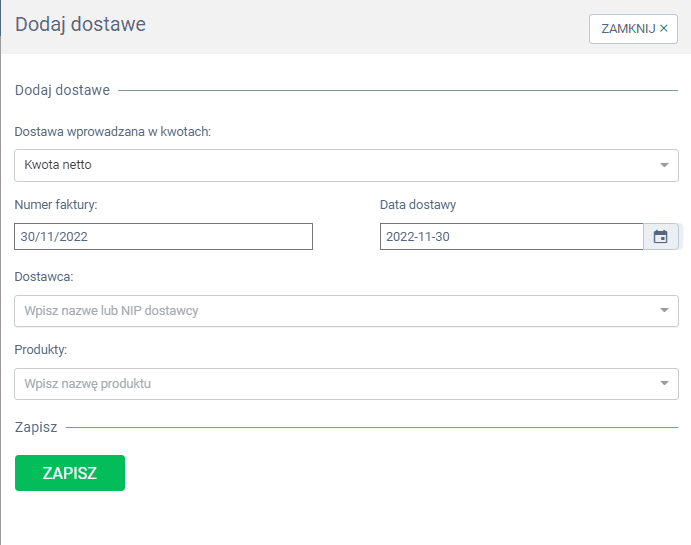The height and width of the screenshot is (545, 691).
Task: Click the gray dialog header bar
Action: tap(350, 27)
